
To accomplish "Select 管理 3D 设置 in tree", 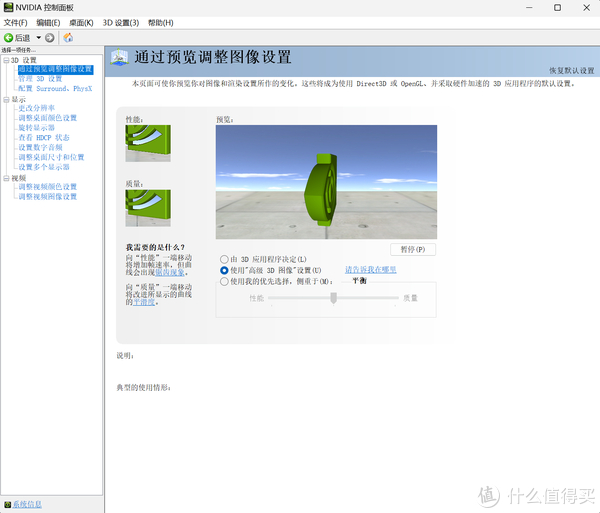I will tap(40, 79).
